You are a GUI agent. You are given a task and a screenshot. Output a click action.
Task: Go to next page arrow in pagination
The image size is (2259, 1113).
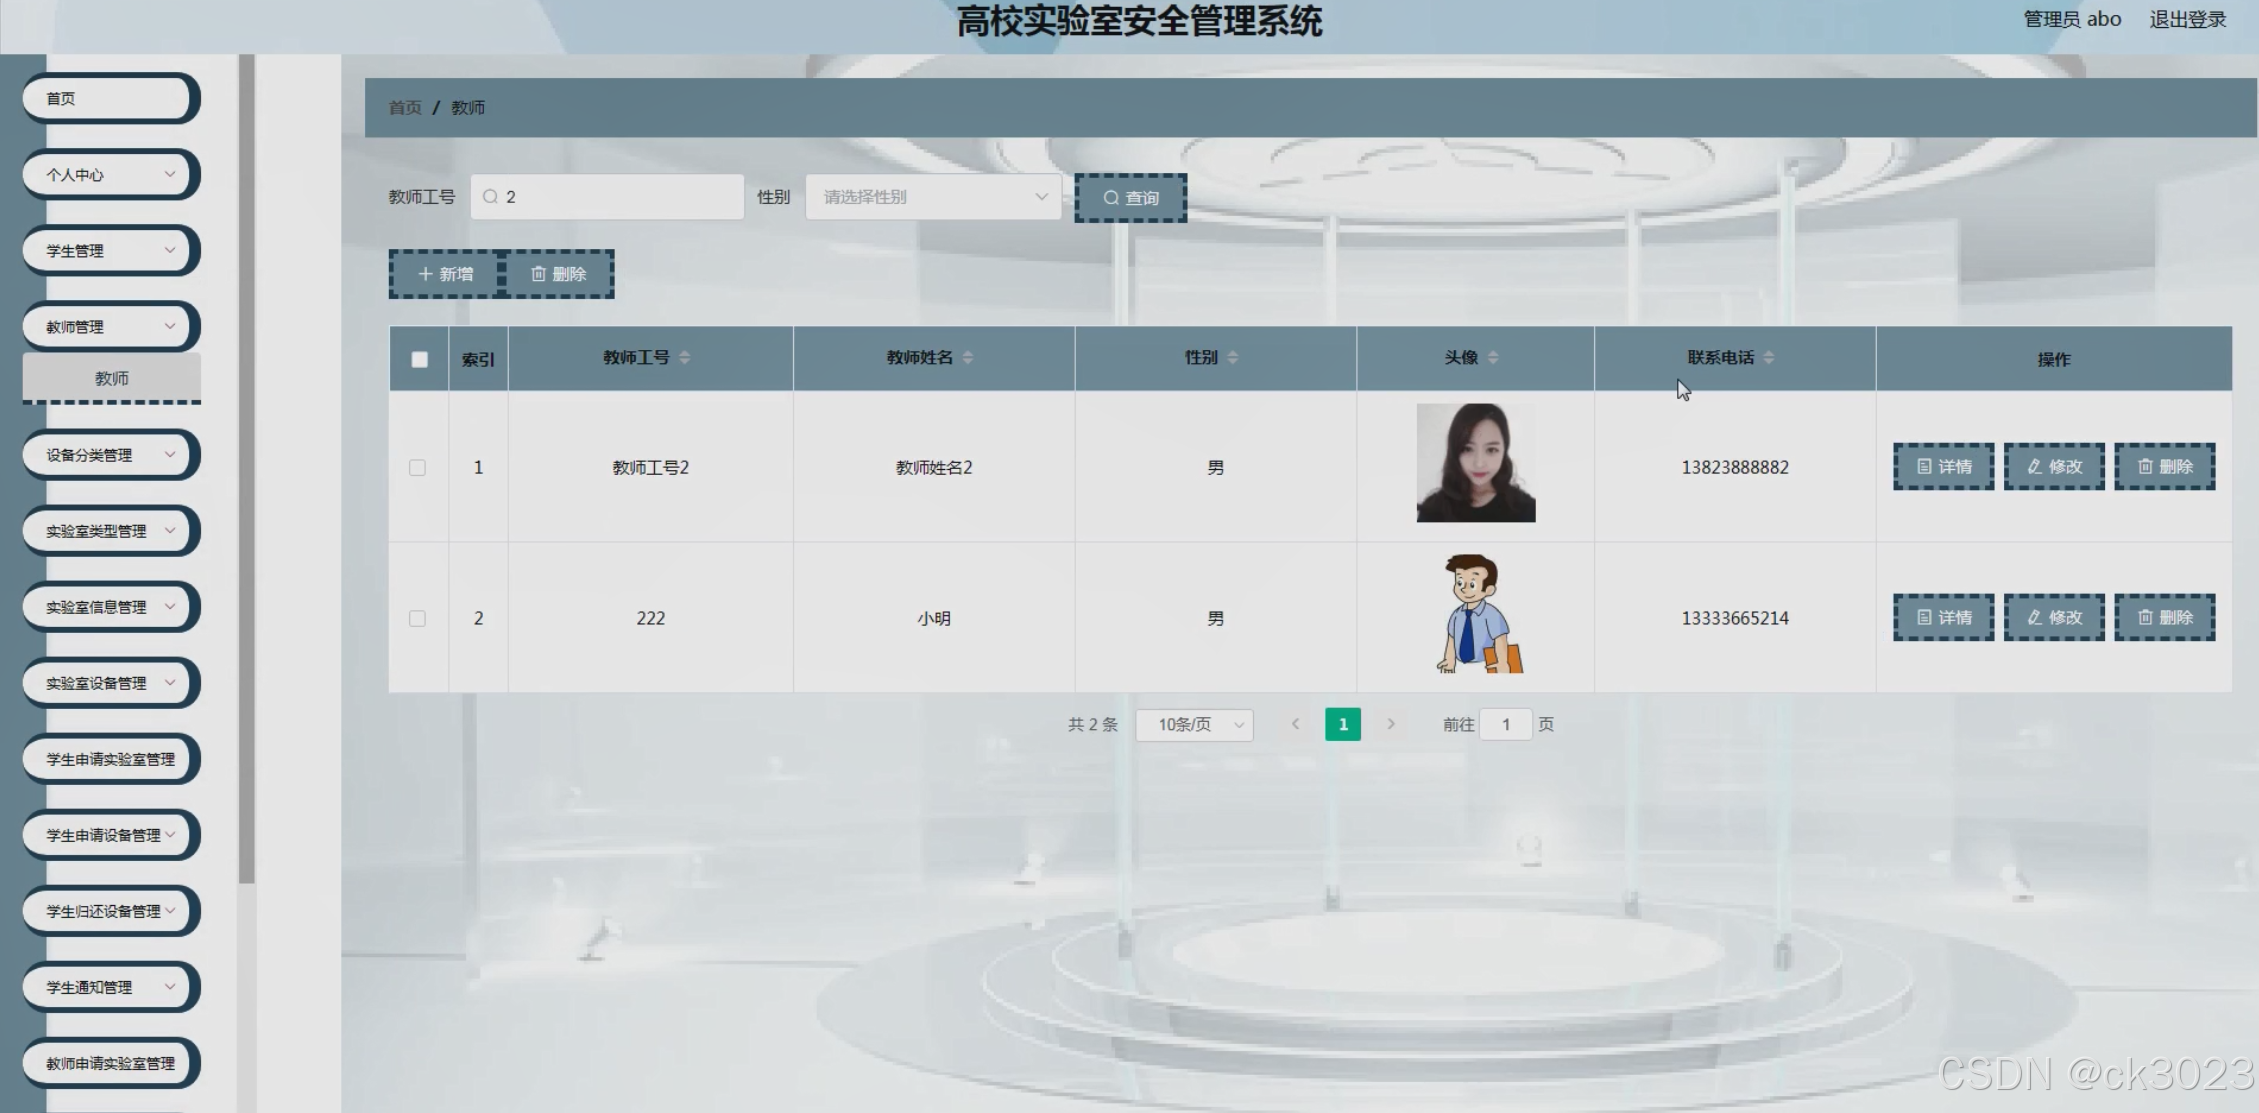pos(1390,724)
